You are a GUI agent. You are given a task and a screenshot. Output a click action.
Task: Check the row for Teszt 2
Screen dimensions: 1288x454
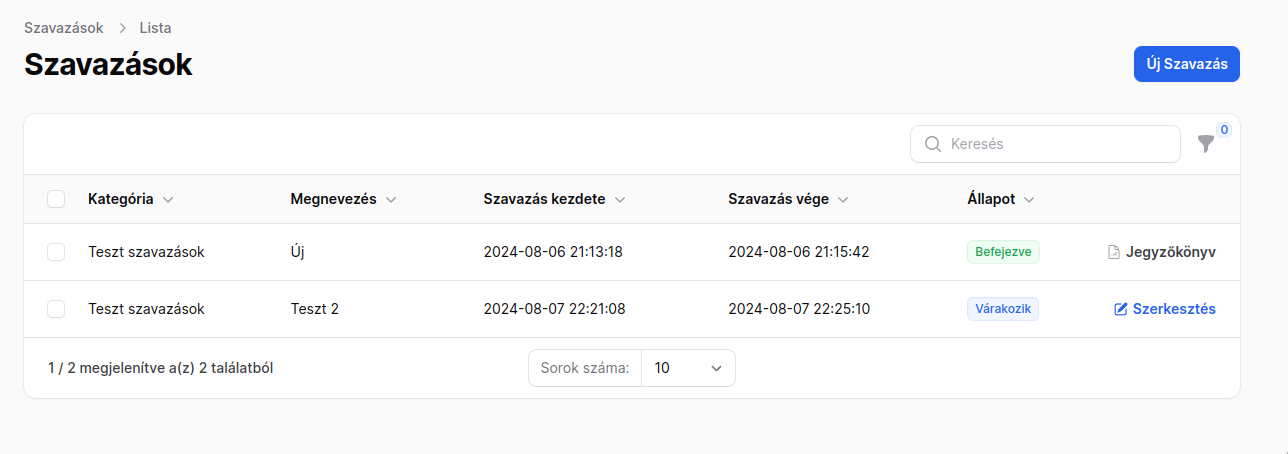[x=56, y=309]
